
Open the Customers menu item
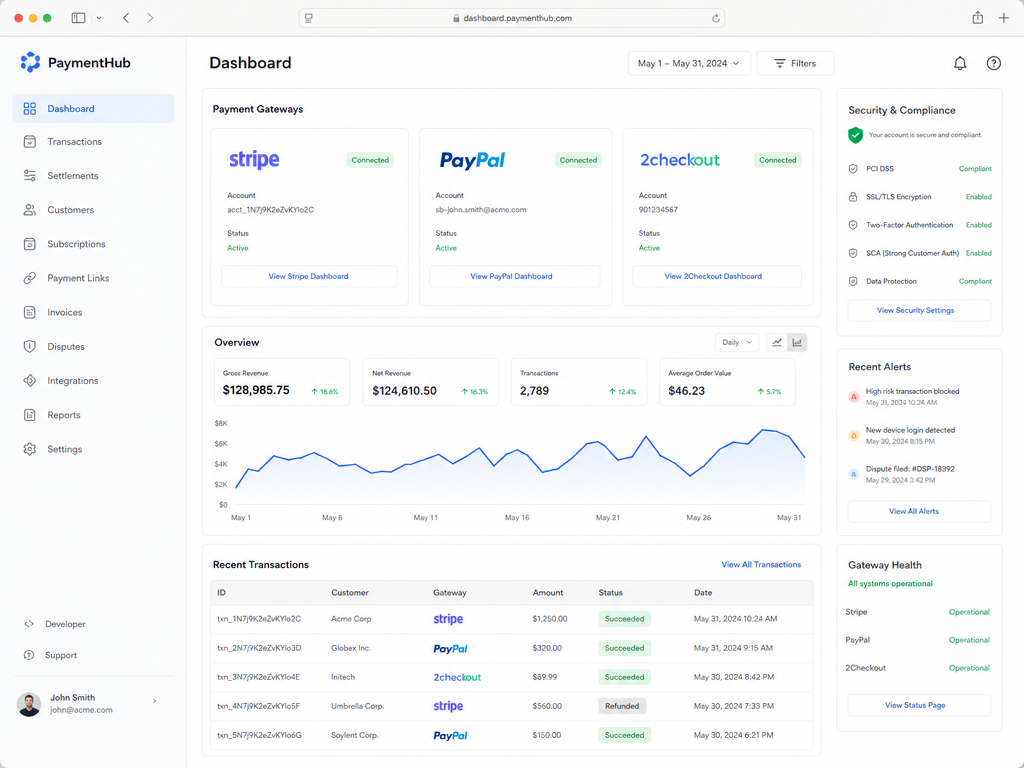pyautogui.click(x=93, y=210)
